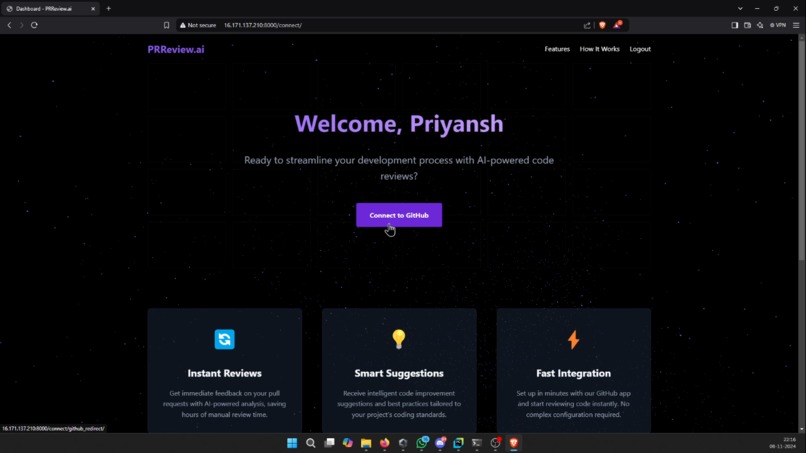Open Firefox from the taskbar

(x=384, y=443)
